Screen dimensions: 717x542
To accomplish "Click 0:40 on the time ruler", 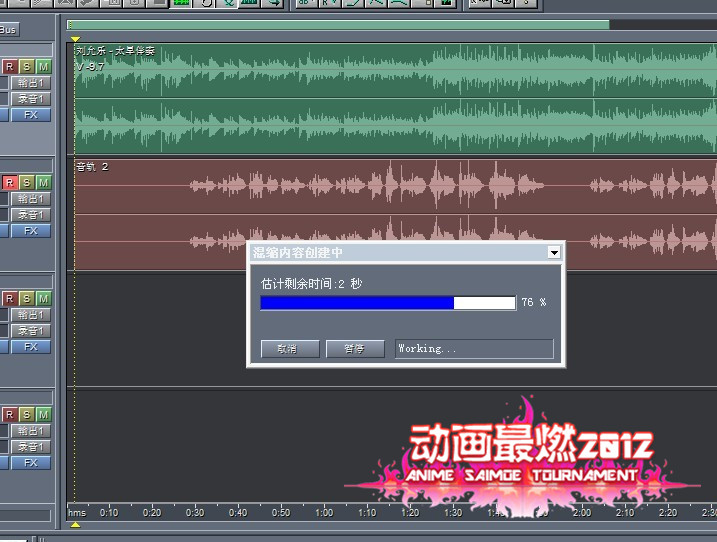I will tap(238, 513).
